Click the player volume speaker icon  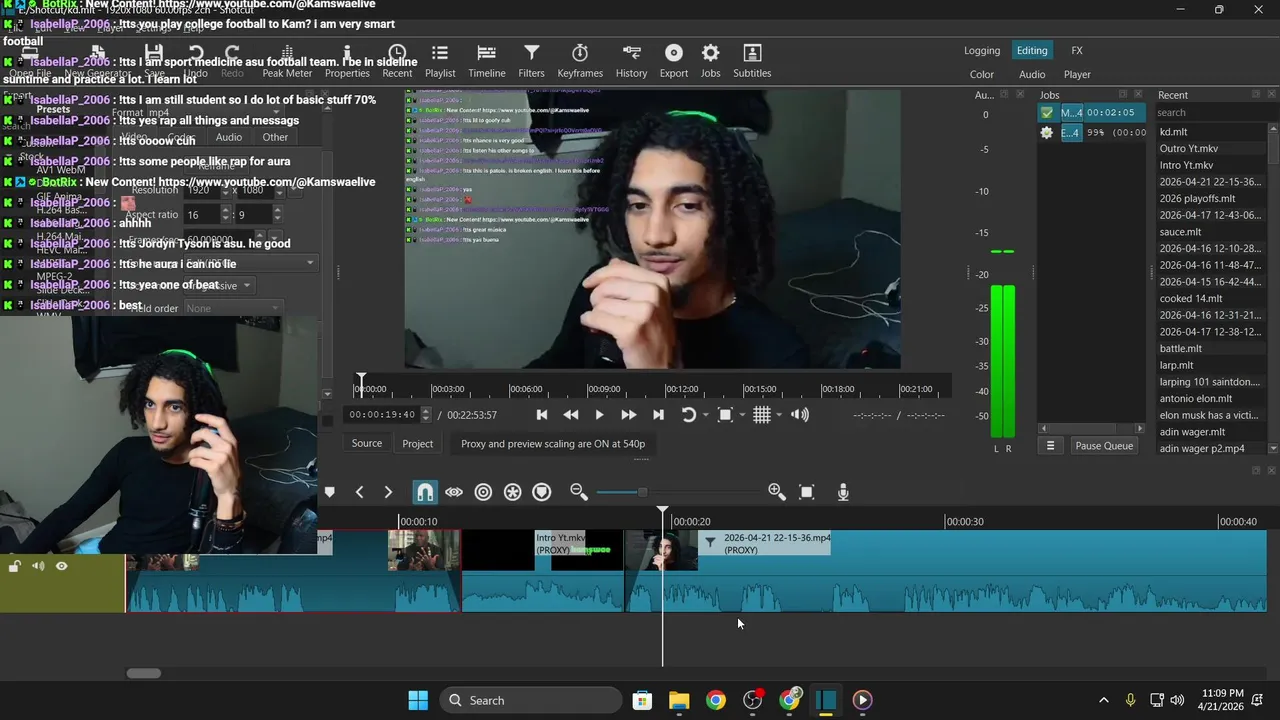pyautogui.click(x=800, y=415)
